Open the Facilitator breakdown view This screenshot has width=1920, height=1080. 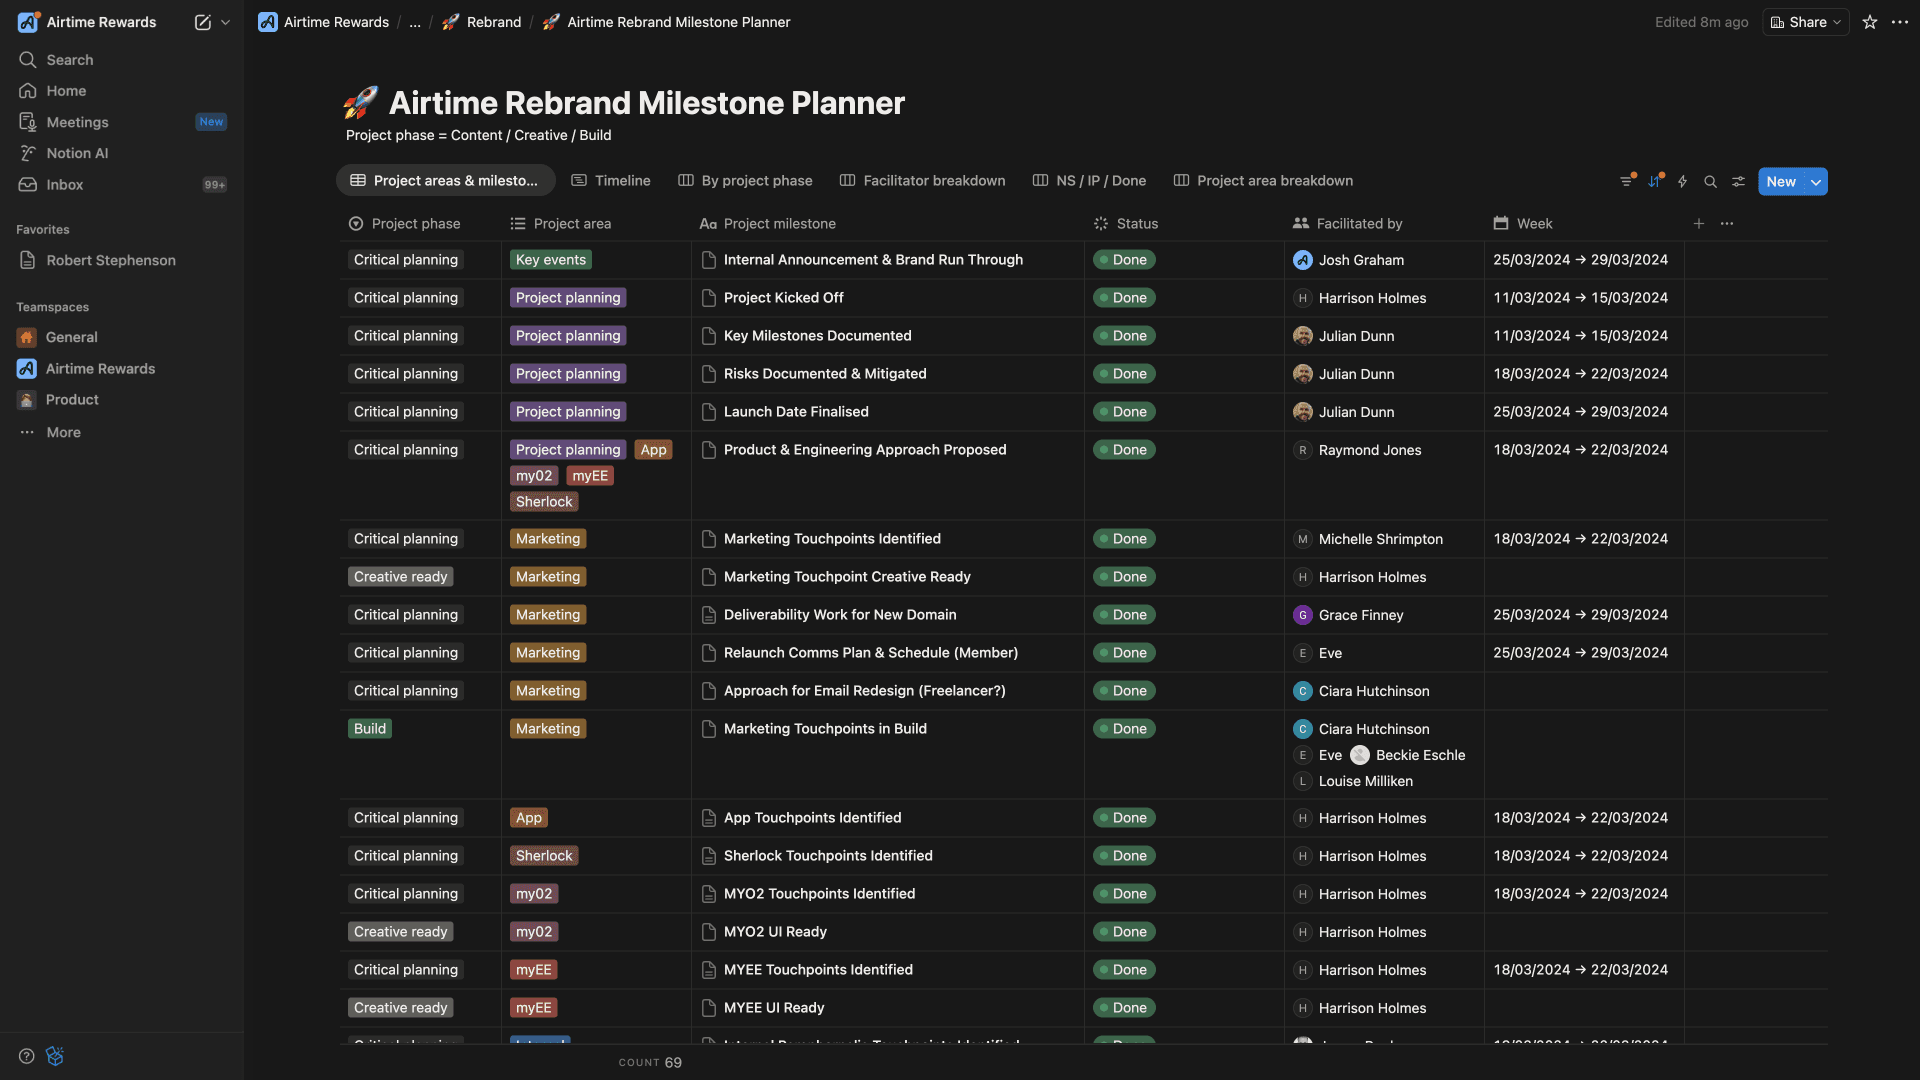point(921,181)
